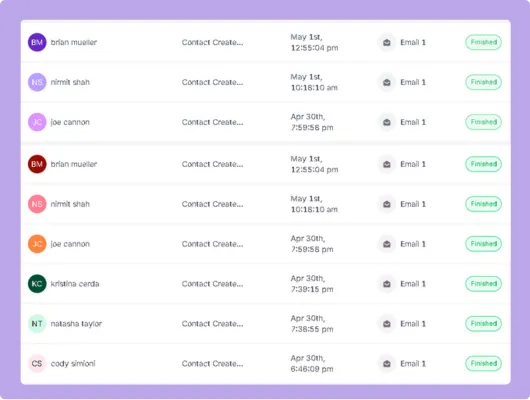
Task: Click the email envelope icon in natasha taylor's row
Action: click(x=387, y=324)
